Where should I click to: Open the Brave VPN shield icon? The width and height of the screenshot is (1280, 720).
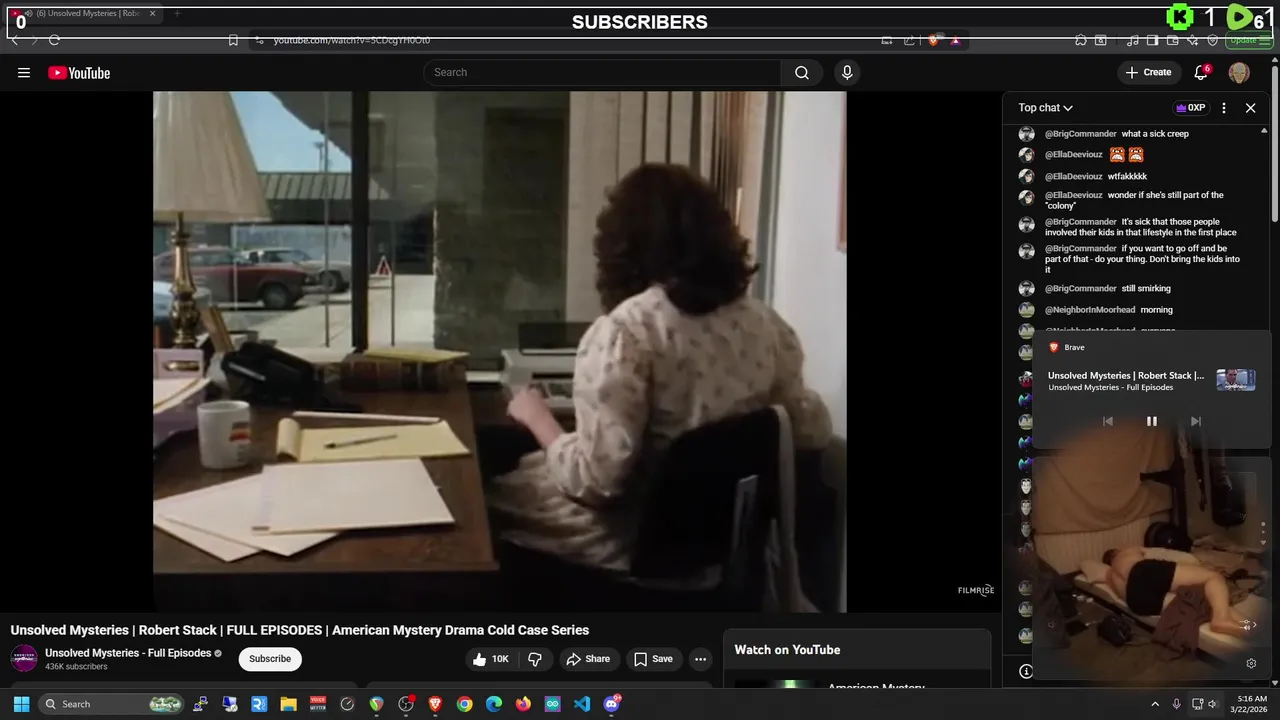click(1212, 40)
